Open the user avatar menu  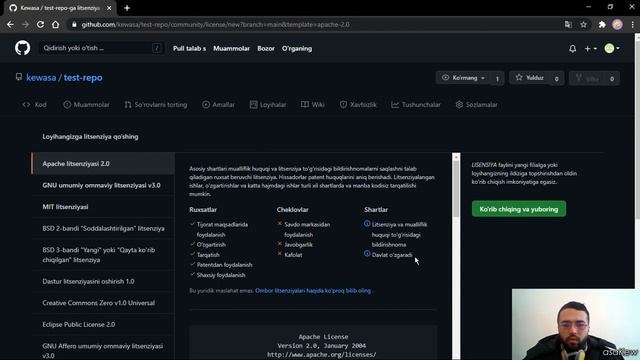pos(612,49)
